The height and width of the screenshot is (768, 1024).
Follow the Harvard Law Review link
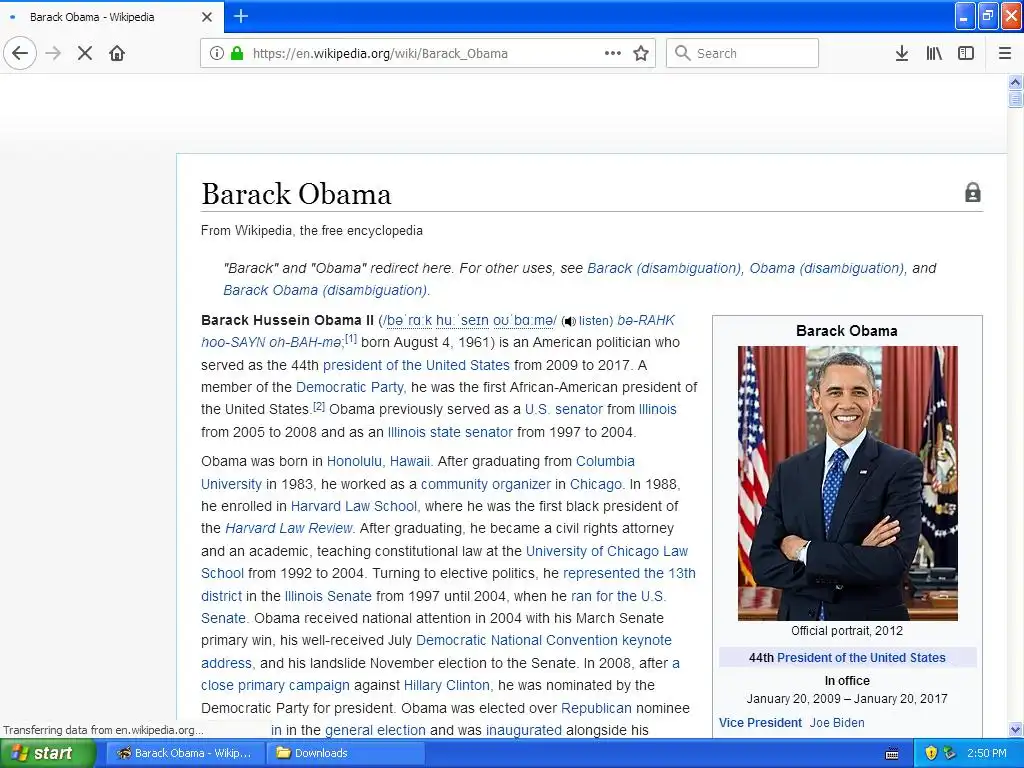pos(289,528)
